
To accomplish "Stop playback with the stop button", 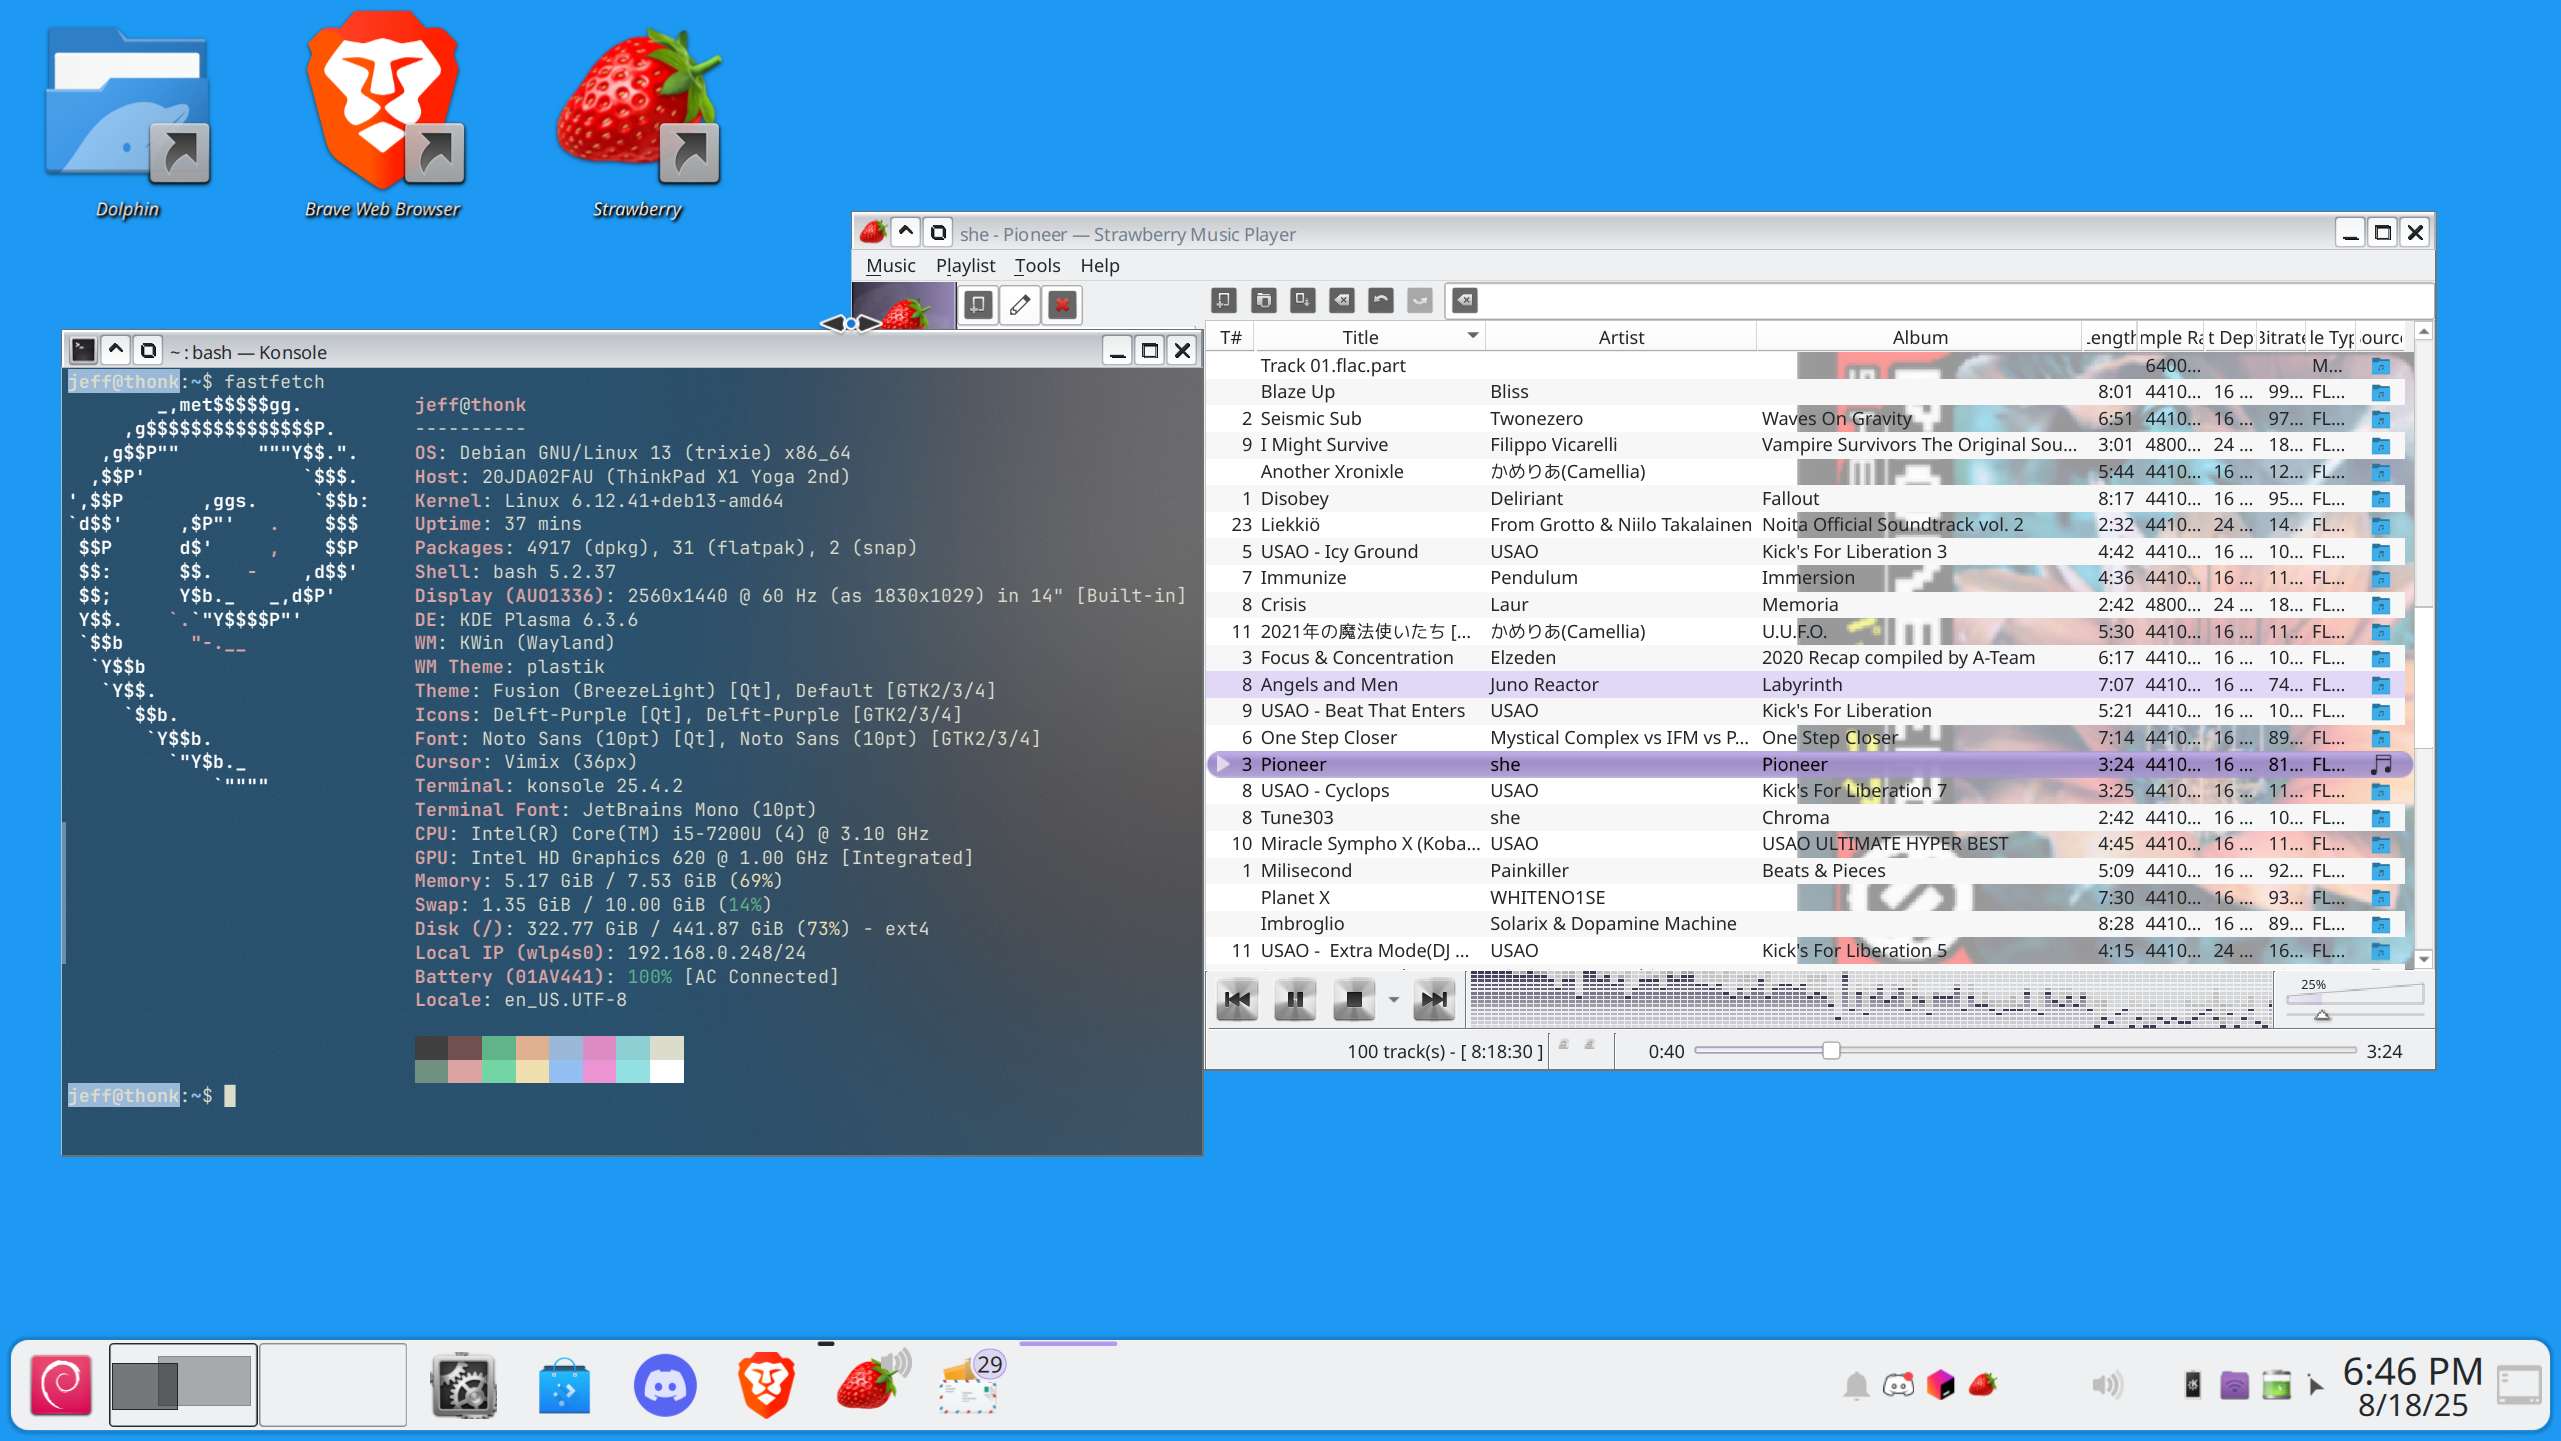I will pos(1354,999).
